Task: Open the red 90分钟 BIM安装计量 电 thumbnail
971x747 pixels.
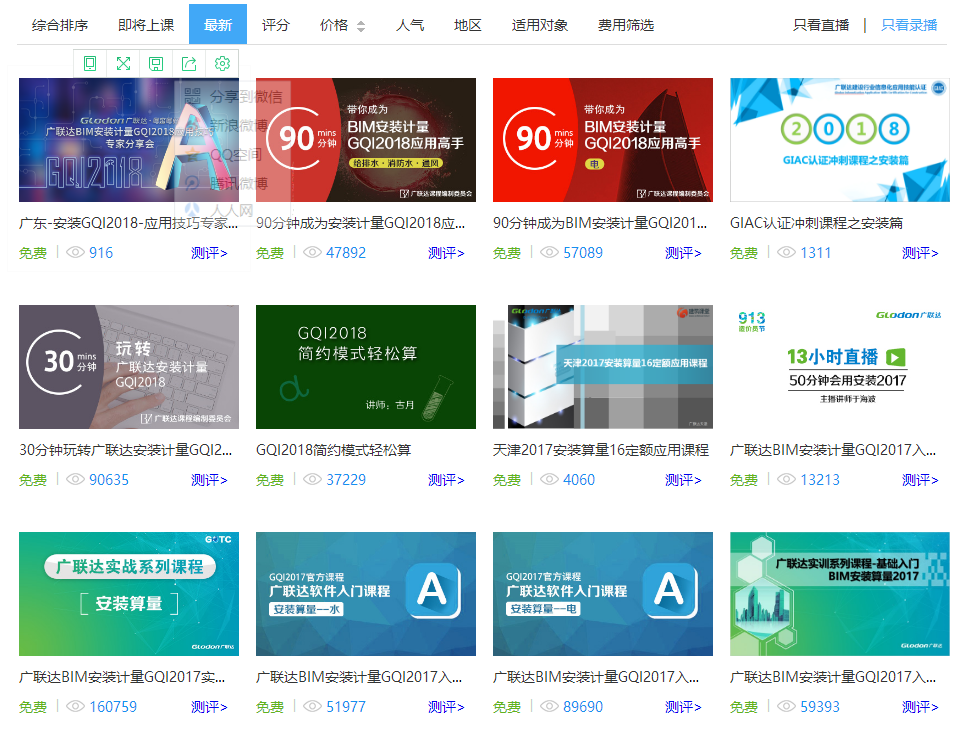Action: click(603, 140)
